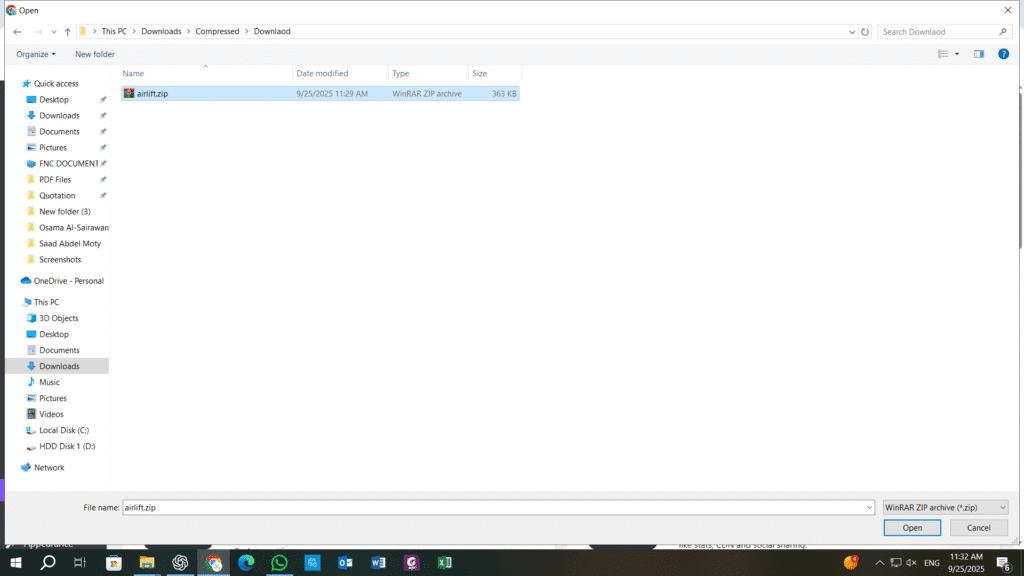This screenshot has width=1024, height=576.
Task: Switch to Chrome on taskbar
Action: [x=214, y=562]
